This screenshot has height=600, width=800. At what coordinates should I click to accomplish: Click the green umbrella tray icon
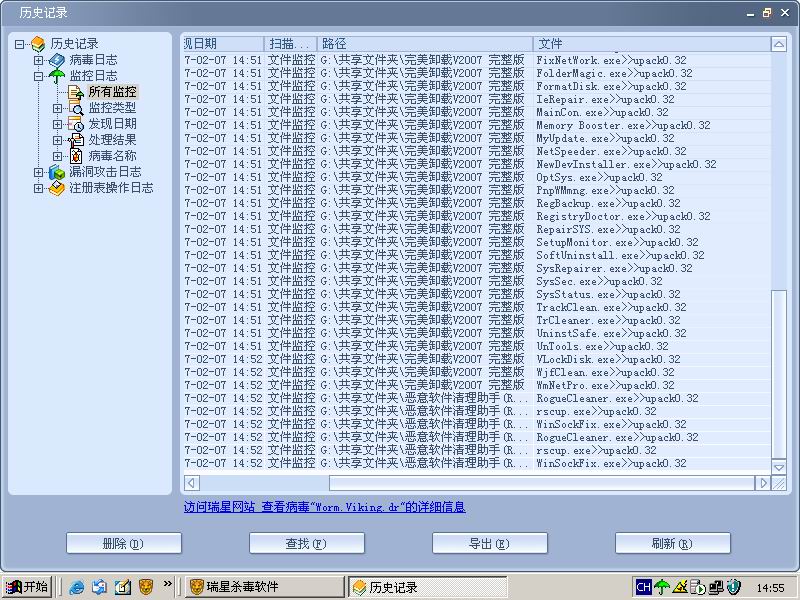[x=662, y=587]
